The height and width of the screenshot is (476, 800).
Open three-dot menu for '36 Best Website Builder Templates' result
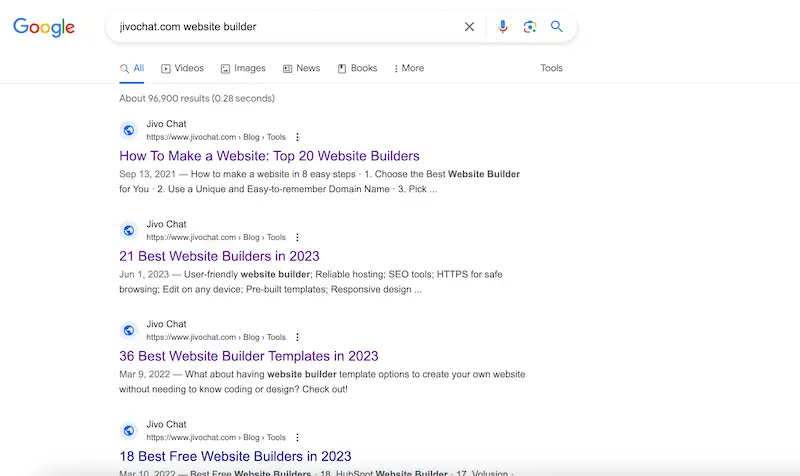(297, 337)
